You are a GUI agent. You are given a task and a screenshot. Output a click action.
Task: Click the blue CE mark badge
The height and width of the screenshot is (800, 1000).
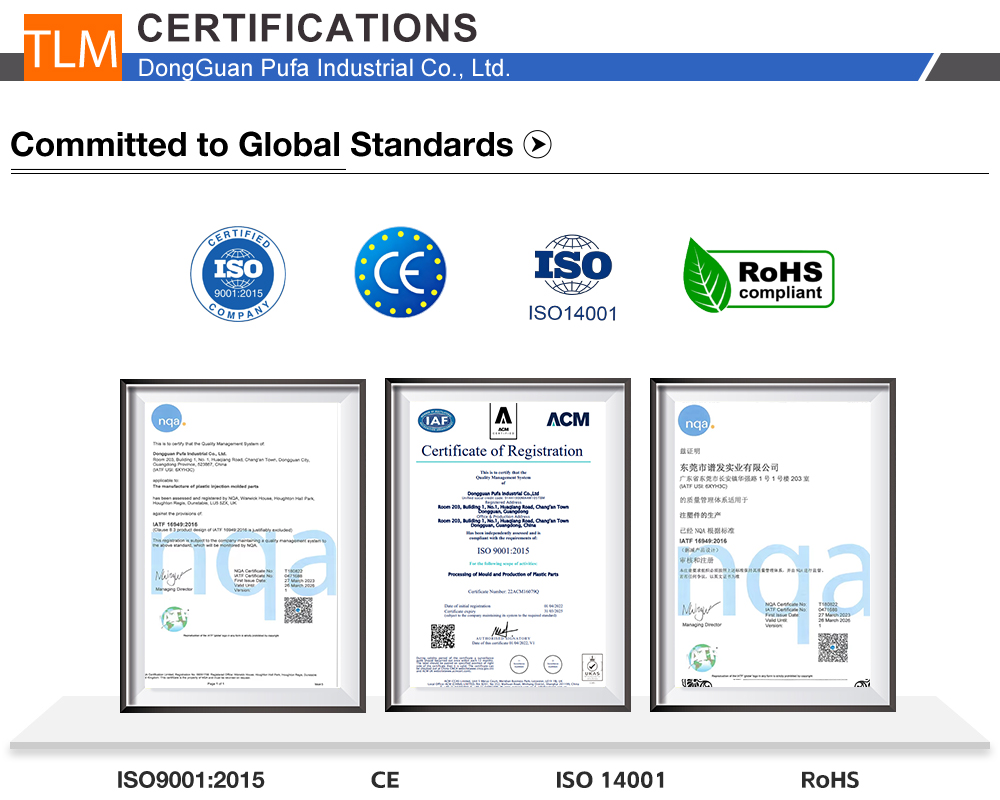coord(400,272)
